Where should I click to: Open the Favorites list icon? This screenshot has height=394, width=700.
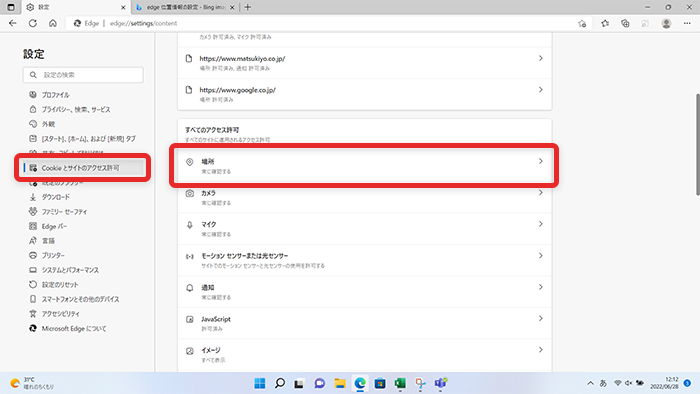[x=605, y=24]
